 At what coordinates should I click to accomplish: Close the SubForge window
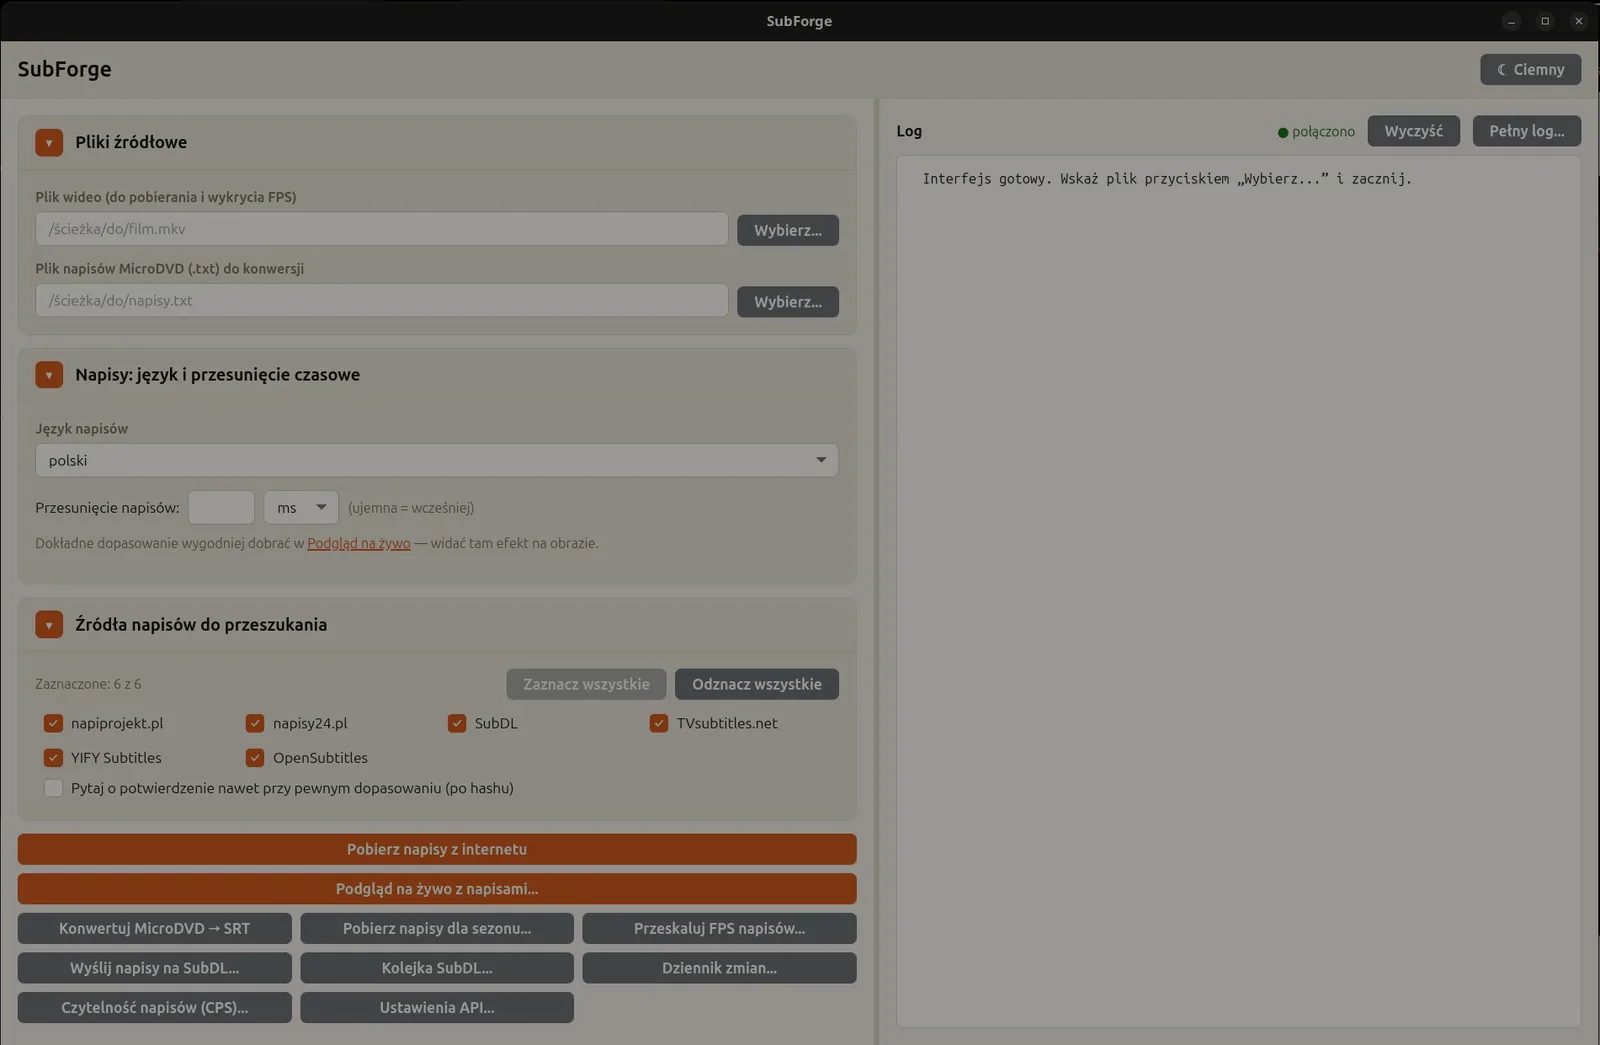(1579, 21)
